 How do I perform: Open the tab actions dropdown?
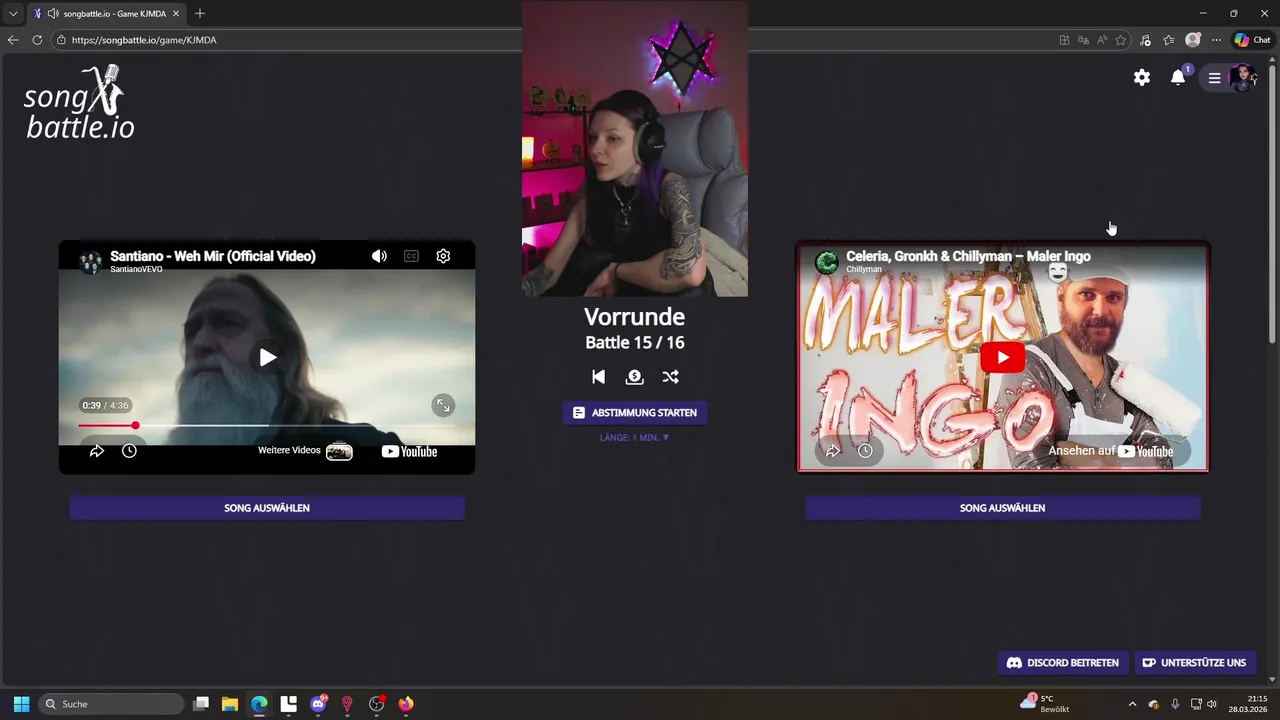(x=13, y=14)
